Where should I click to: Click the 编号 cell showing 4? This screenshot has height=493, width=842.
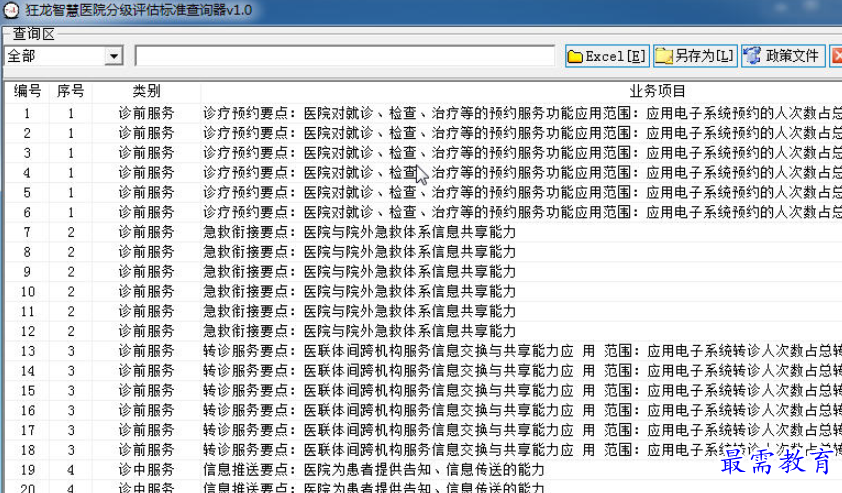point(27,173)
